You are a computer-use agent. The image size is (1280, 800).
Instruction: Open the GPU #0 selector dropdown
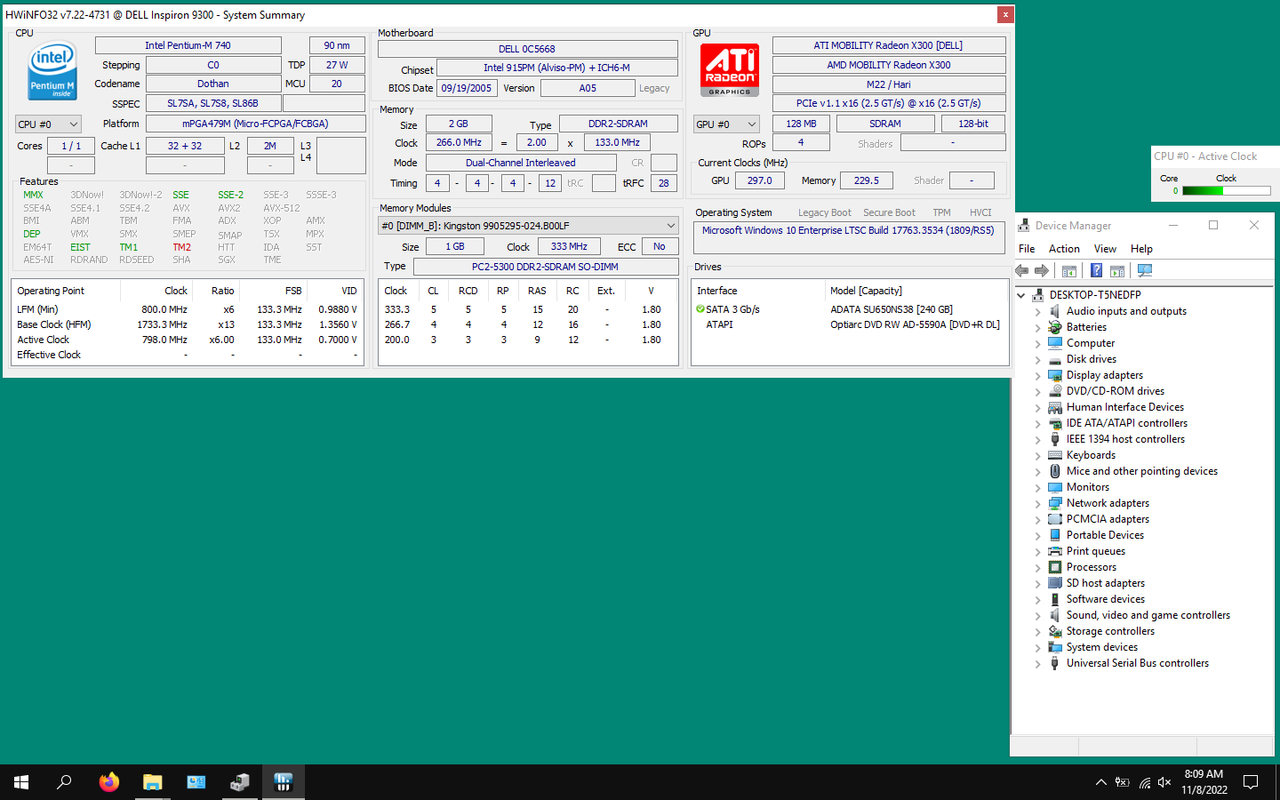(x=726, y=124)
